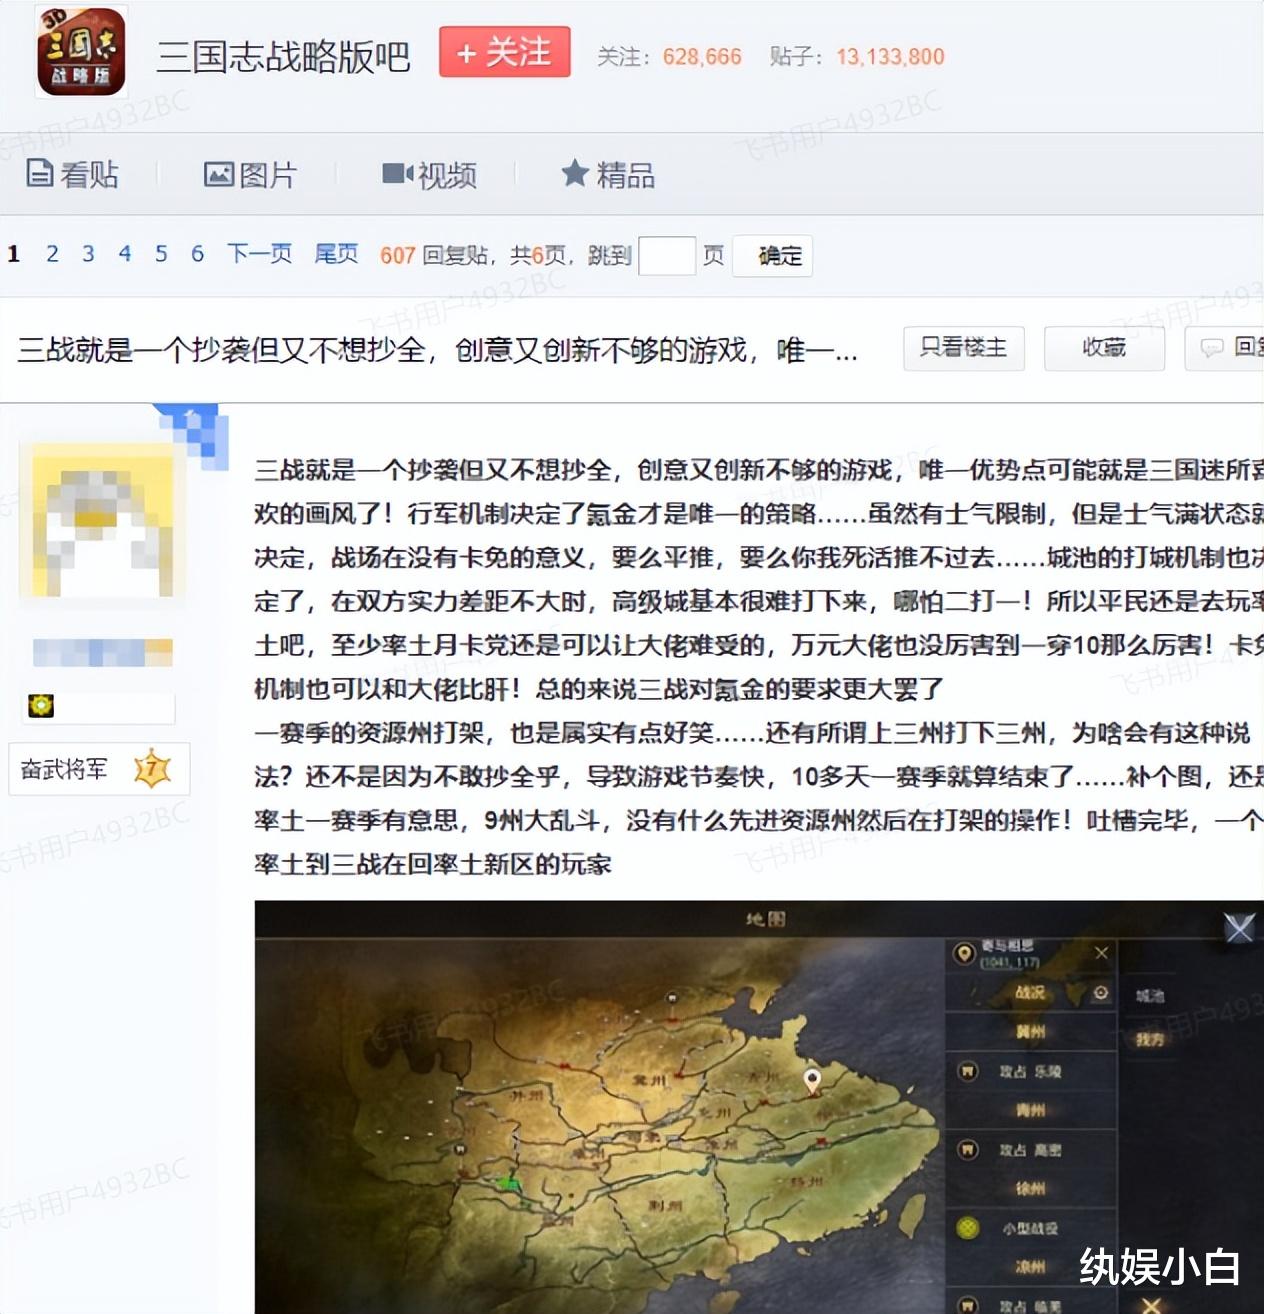Click the 尾页 last page link

(336, 254)
